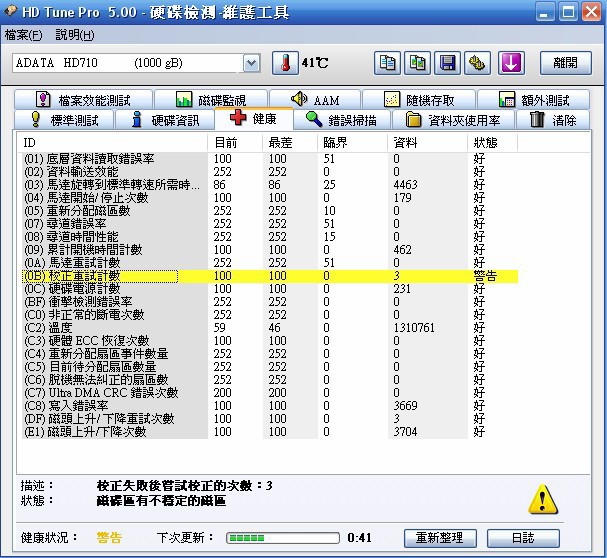Select the (01) 底層資料讀取錯誤率 row

pyautogui.click(x=269, y=159)
